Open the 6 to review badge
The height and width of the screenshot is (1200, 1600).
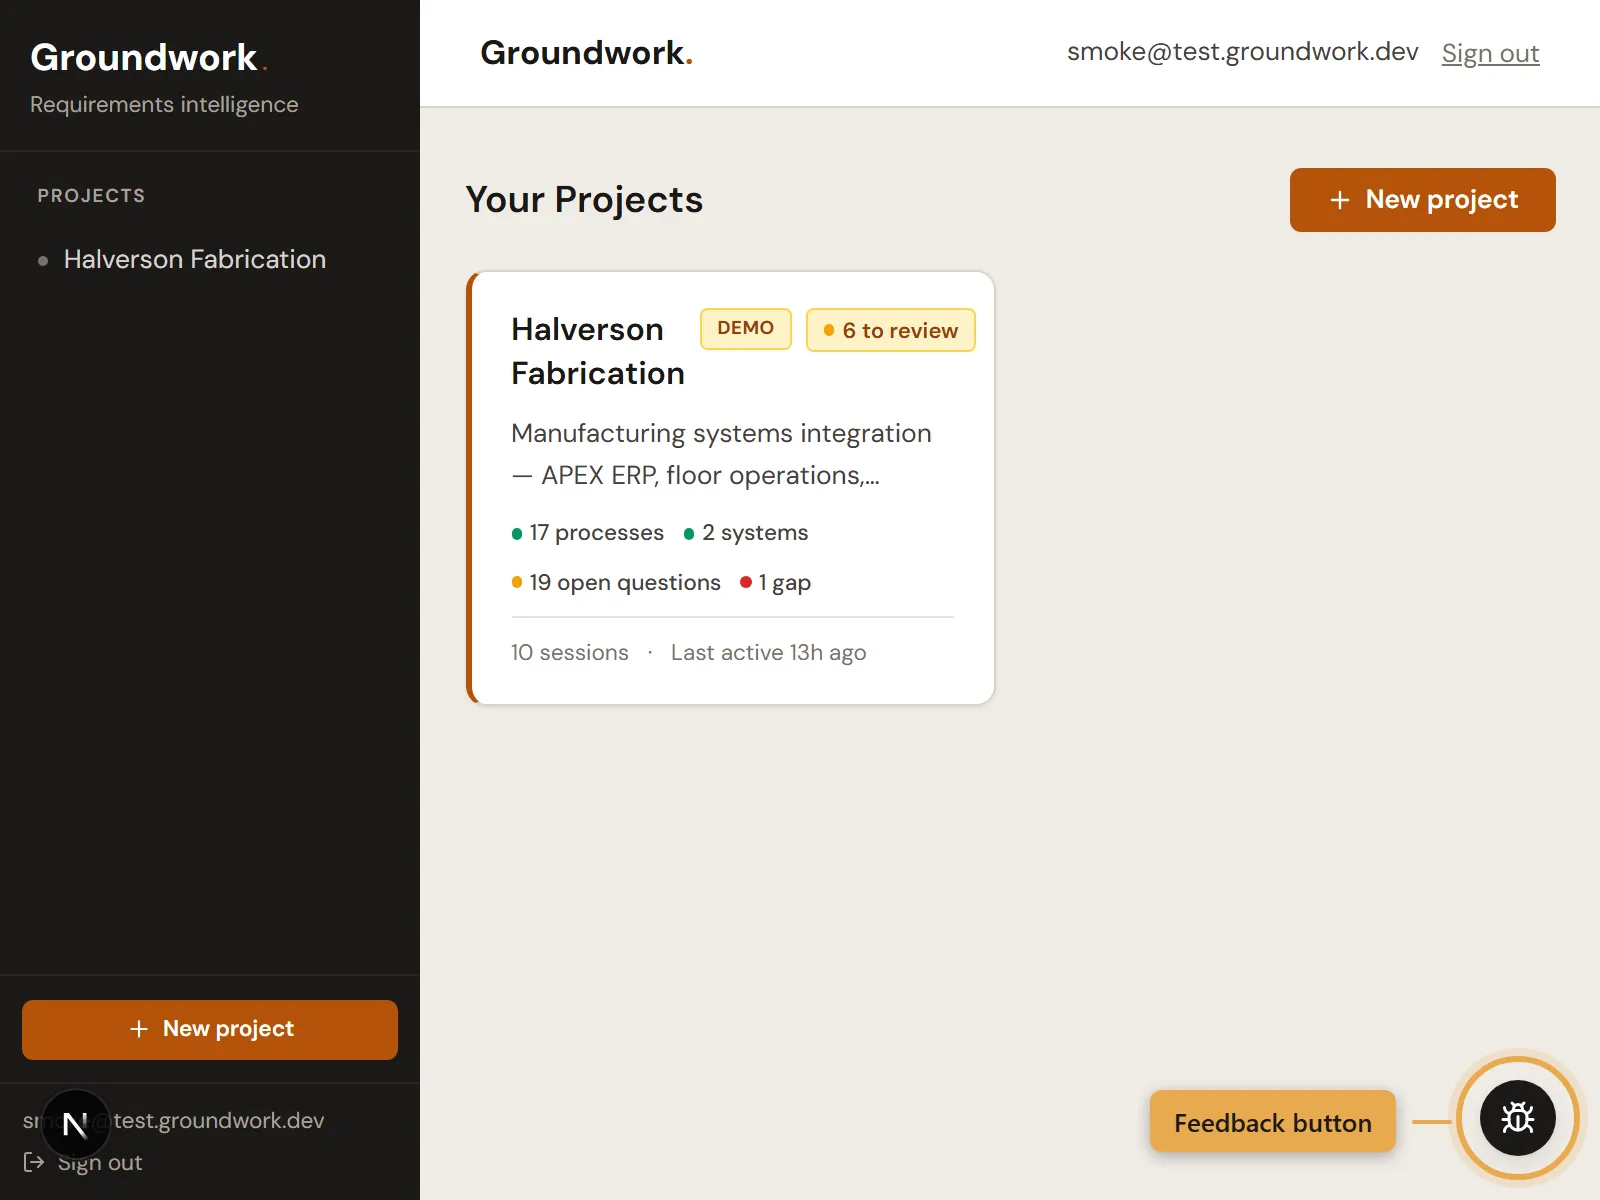890,330
